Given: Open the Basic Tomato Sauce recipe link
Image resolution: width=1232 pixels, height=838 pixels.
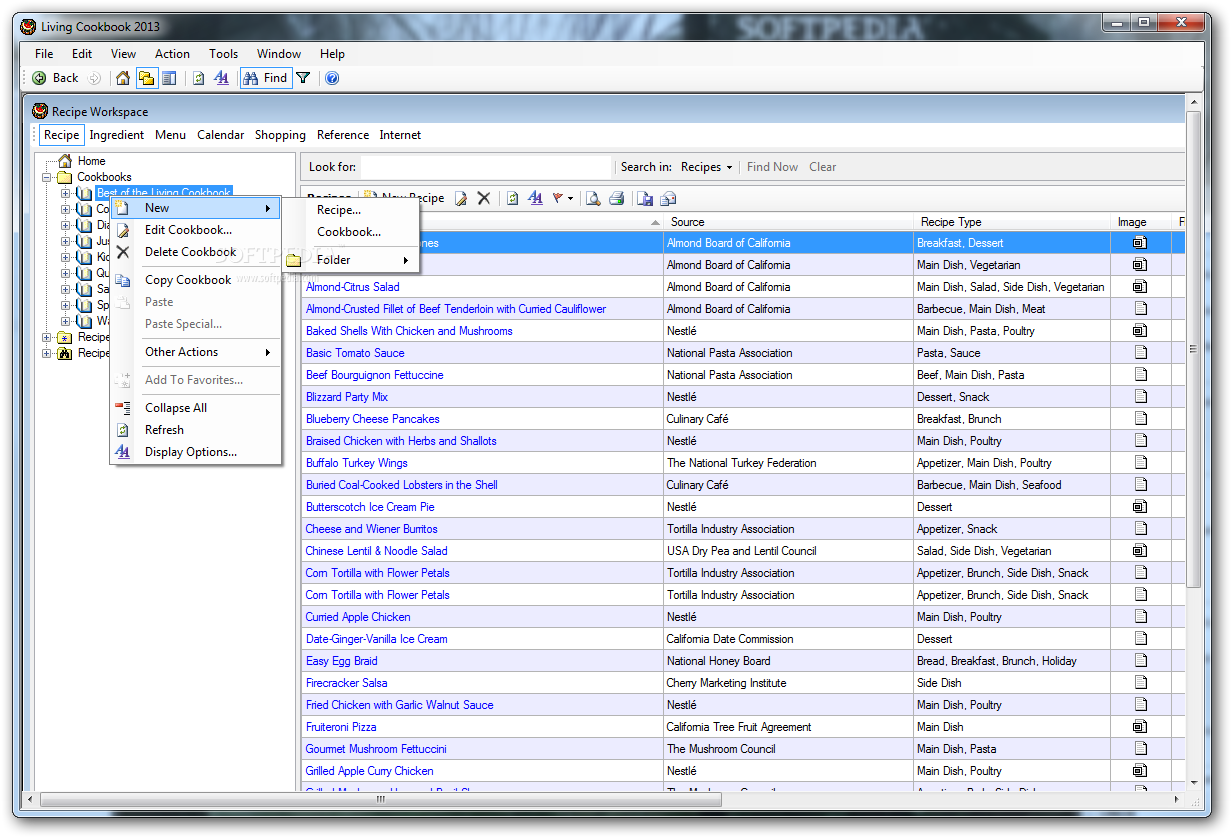Looking at the screenshot, I should click(355, 353).
